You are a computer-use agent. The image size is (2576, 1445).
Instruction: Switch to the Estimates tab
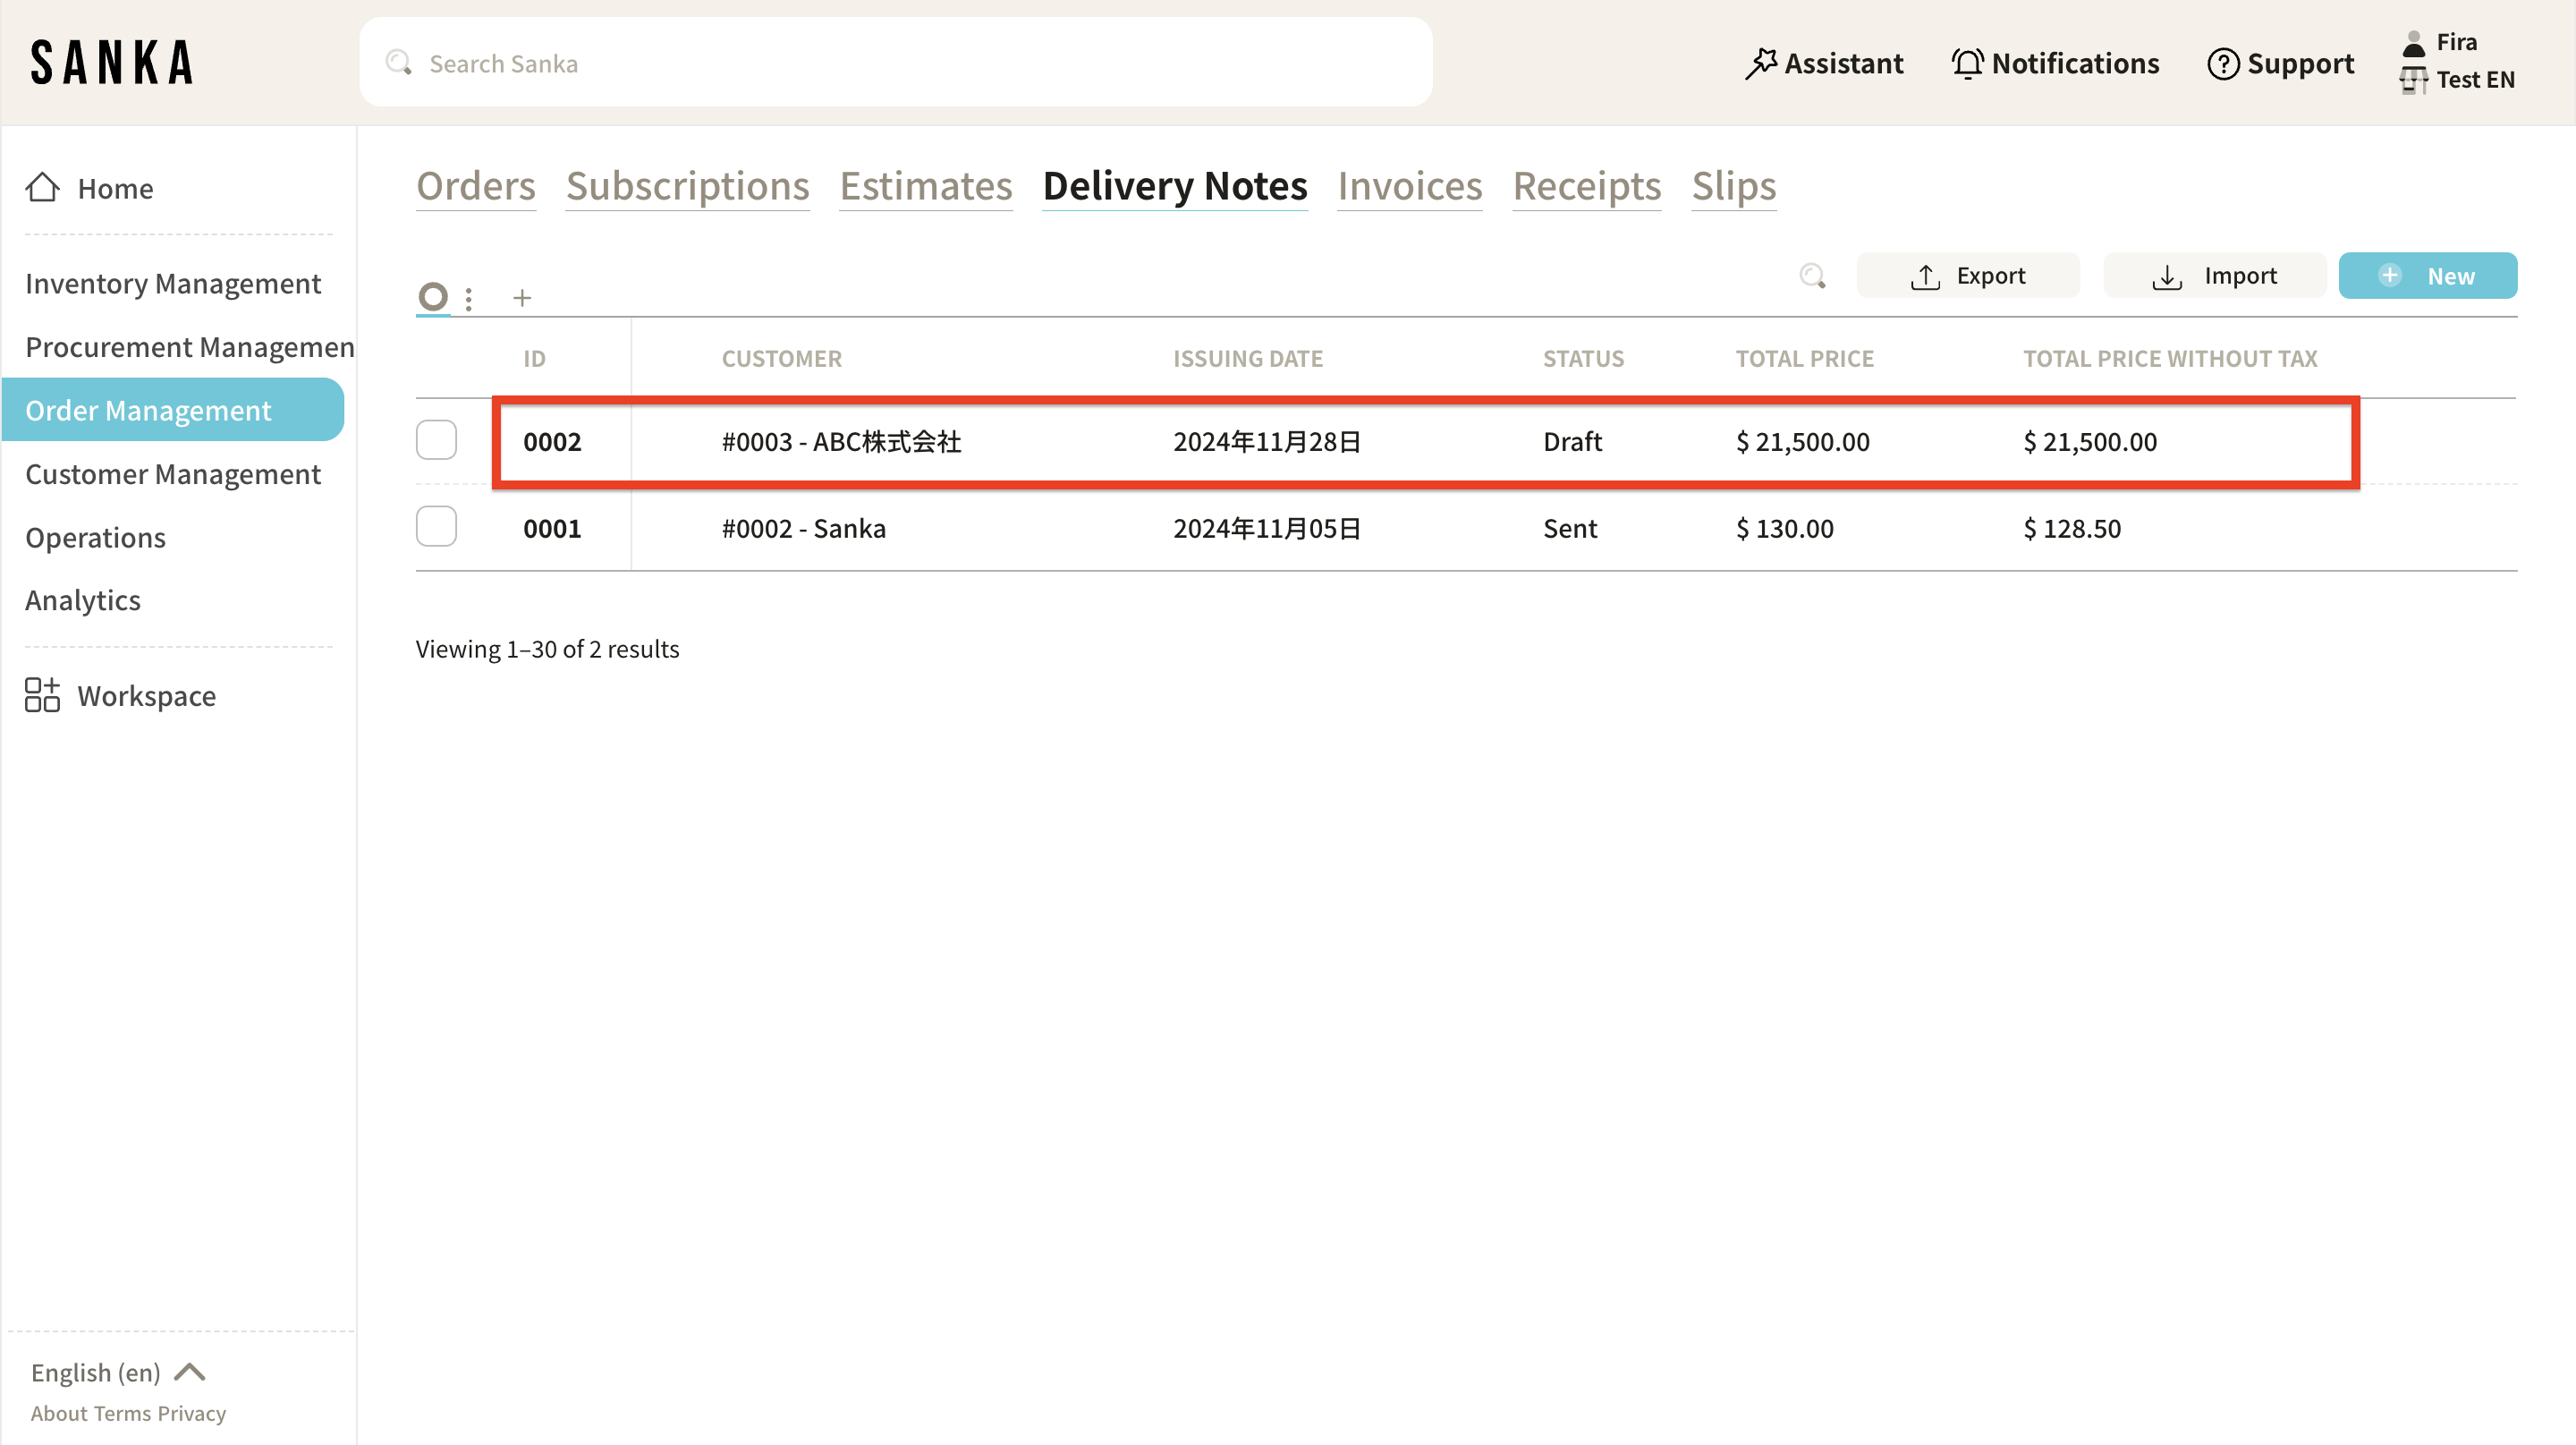click(925, 186)
